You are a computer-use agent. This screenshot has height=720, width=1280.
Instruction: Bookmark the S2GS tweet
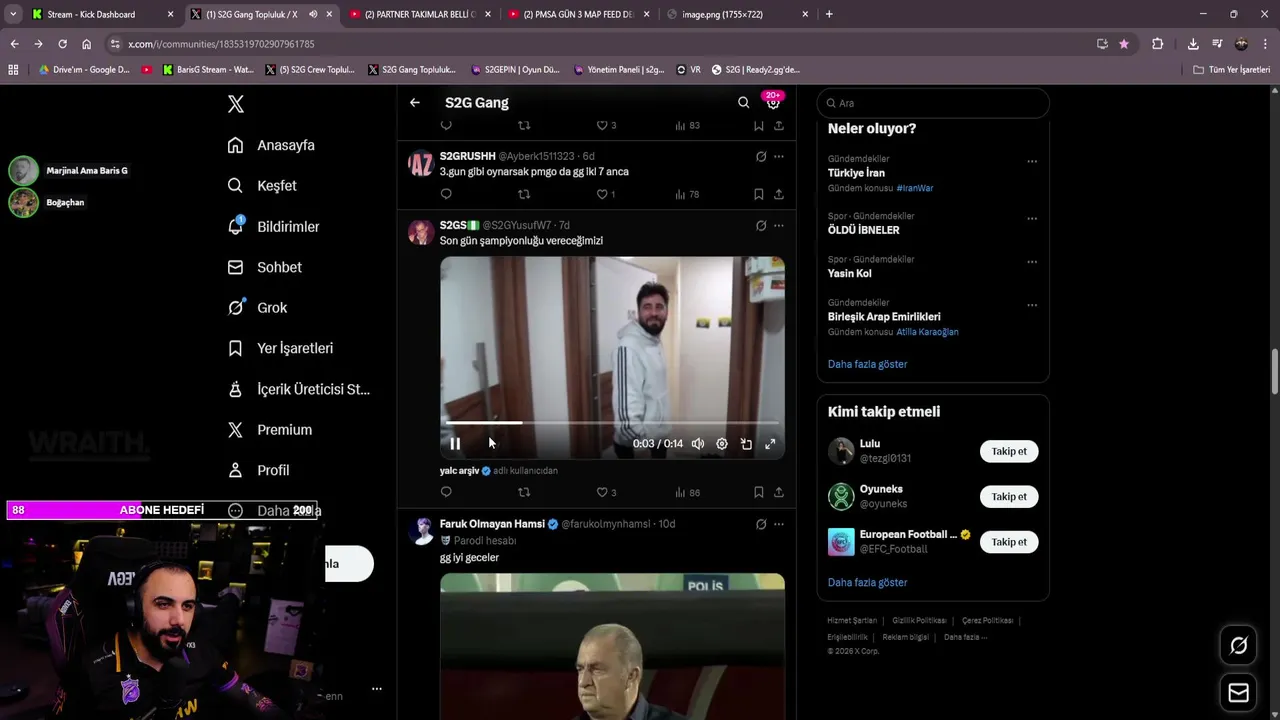[759, 492]
